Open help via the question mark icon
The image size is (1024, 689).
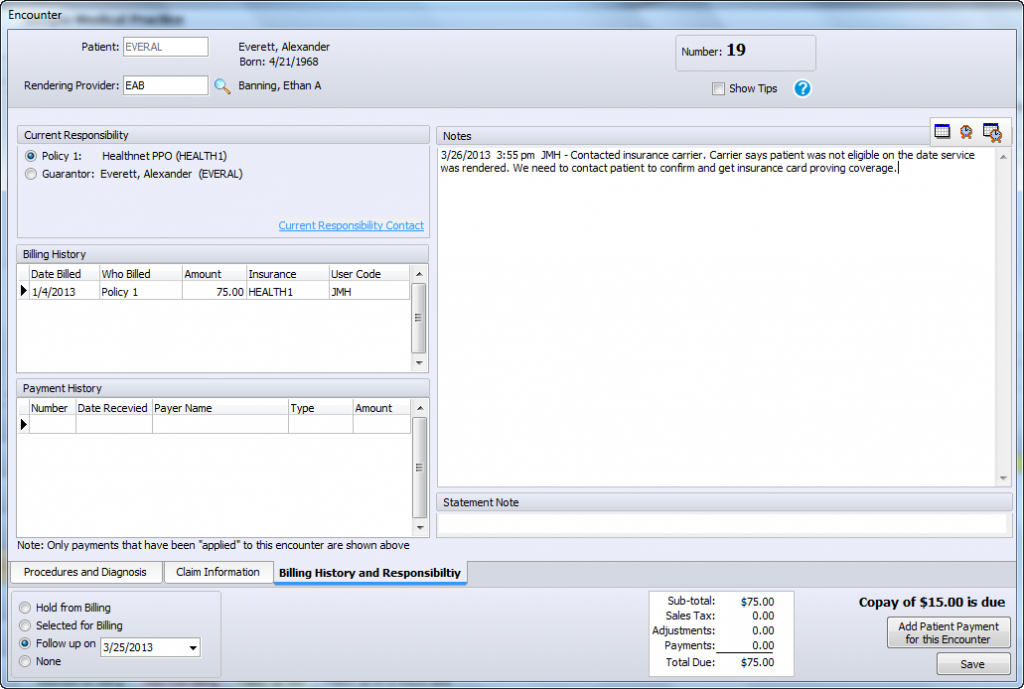802,89
